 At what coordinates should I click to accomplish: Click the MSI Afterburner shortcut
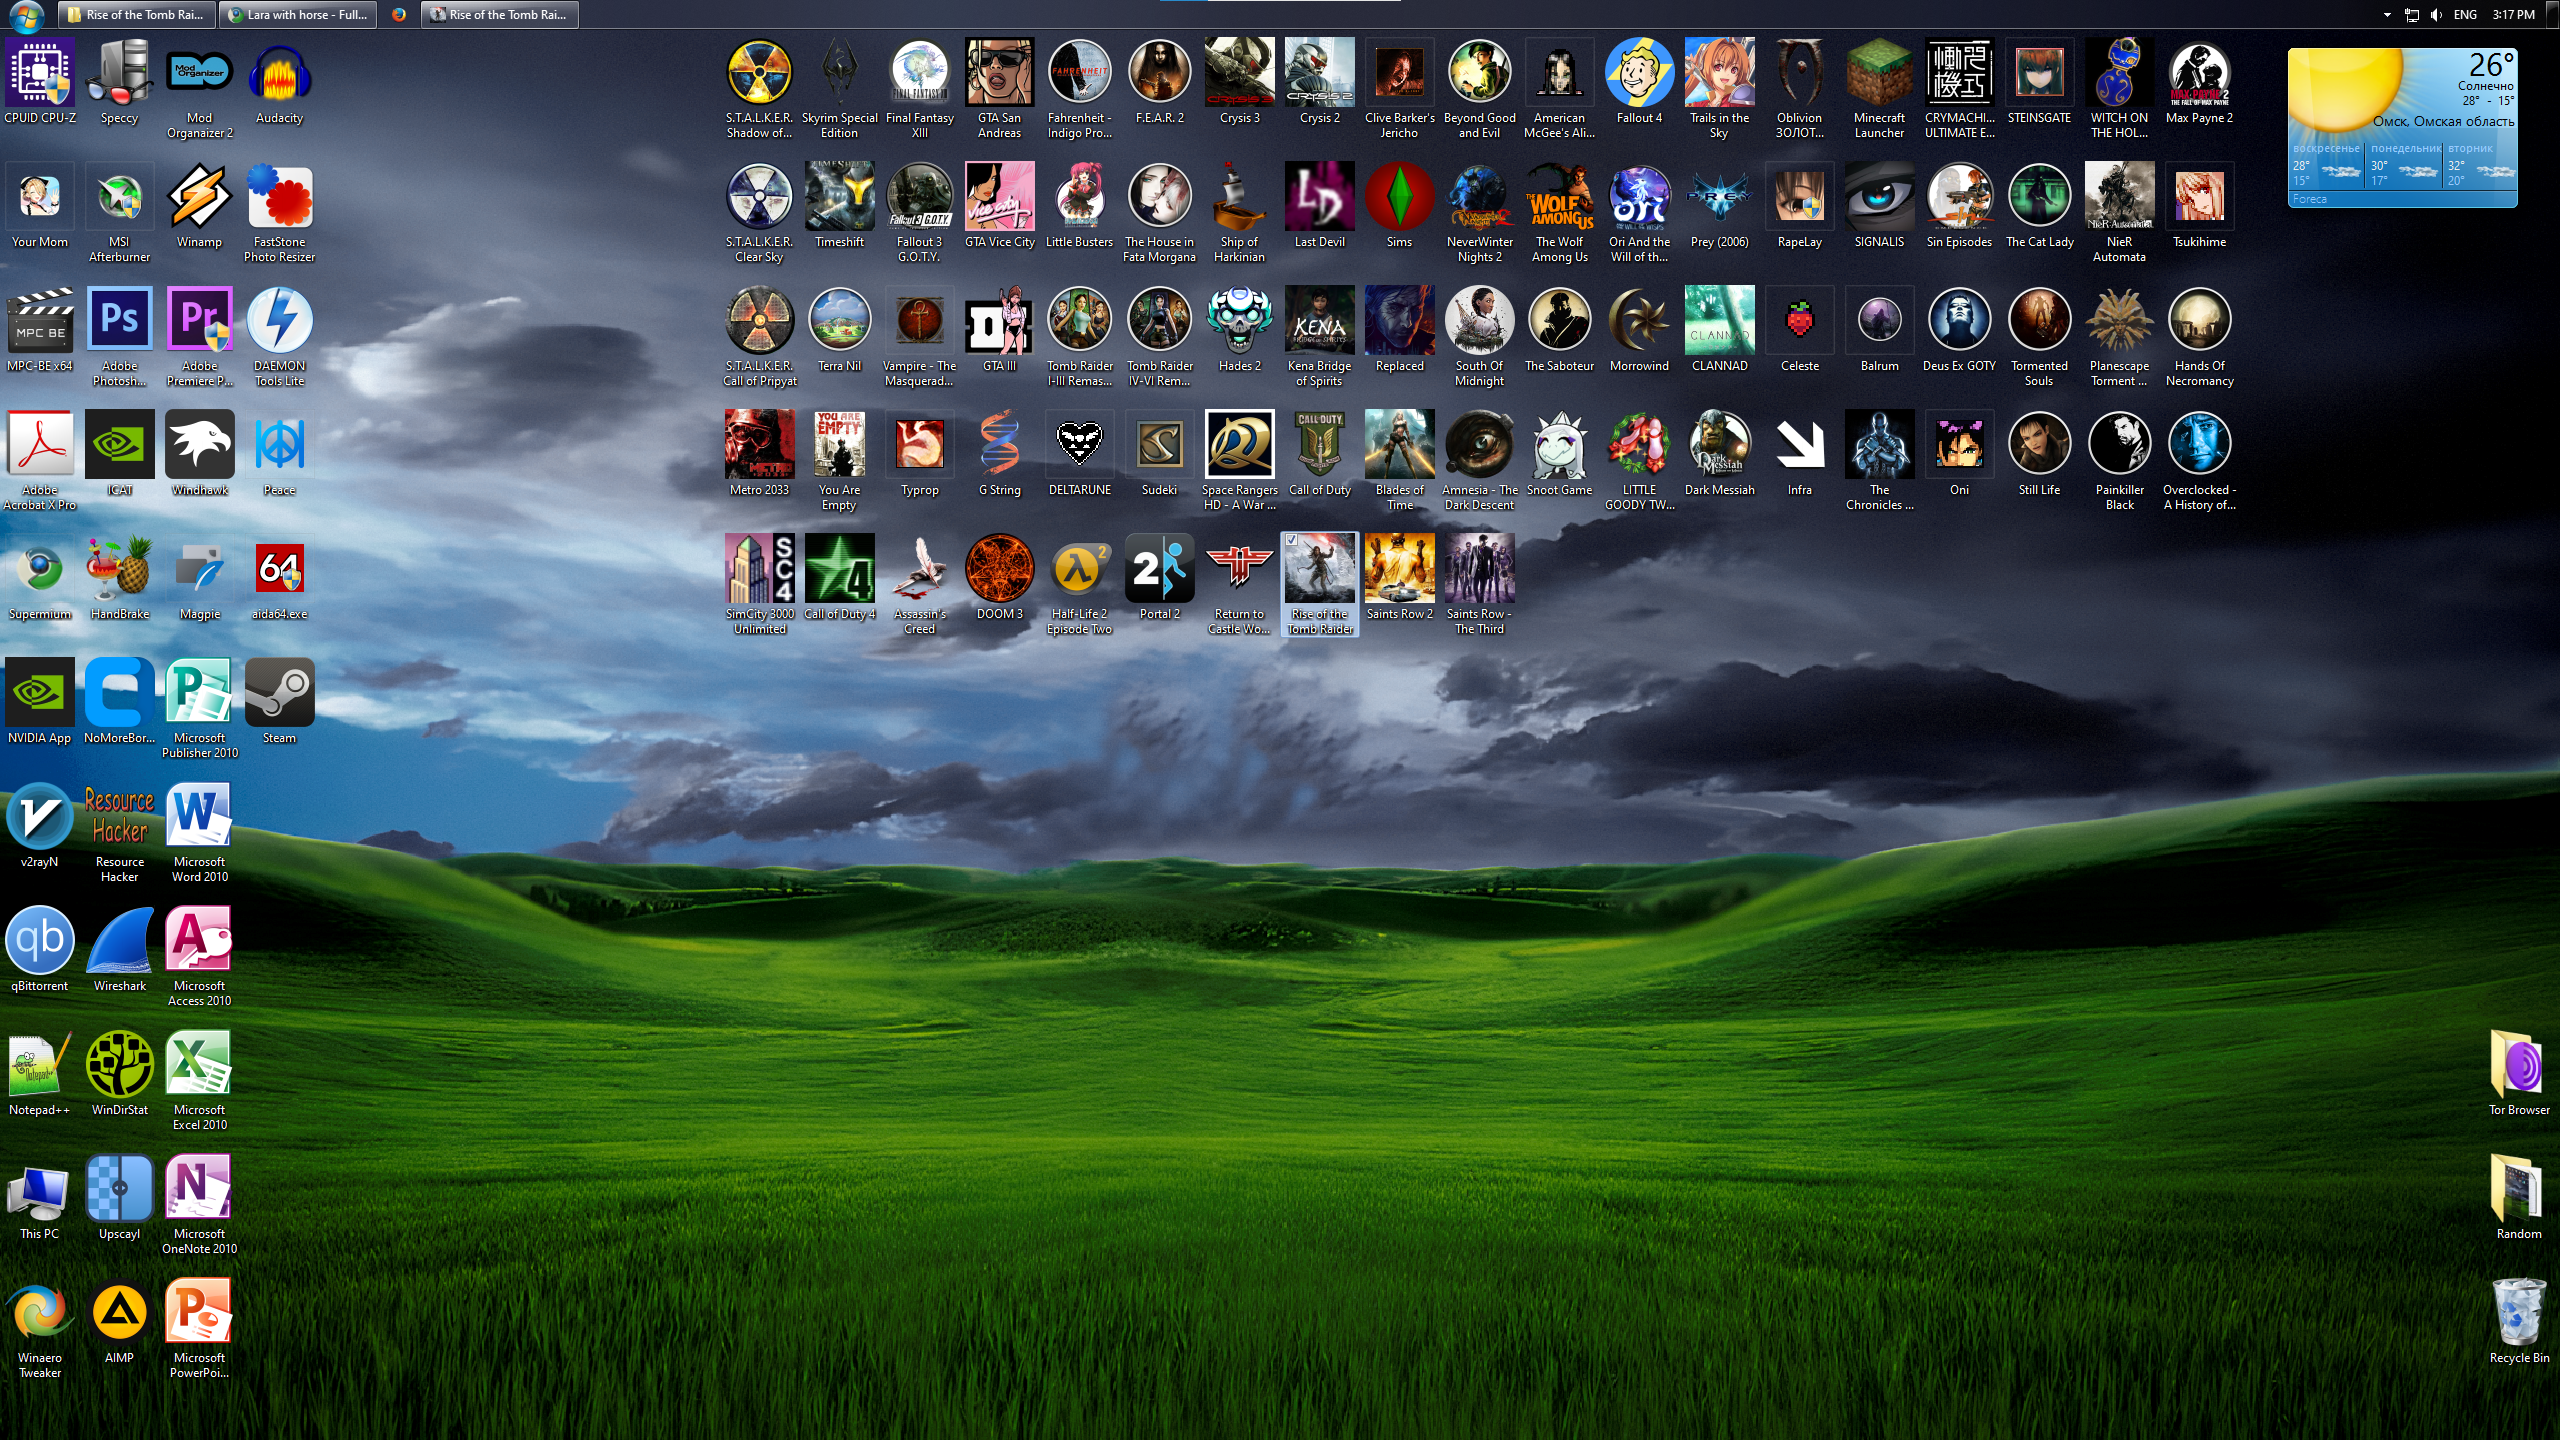[x=120, y=196]
